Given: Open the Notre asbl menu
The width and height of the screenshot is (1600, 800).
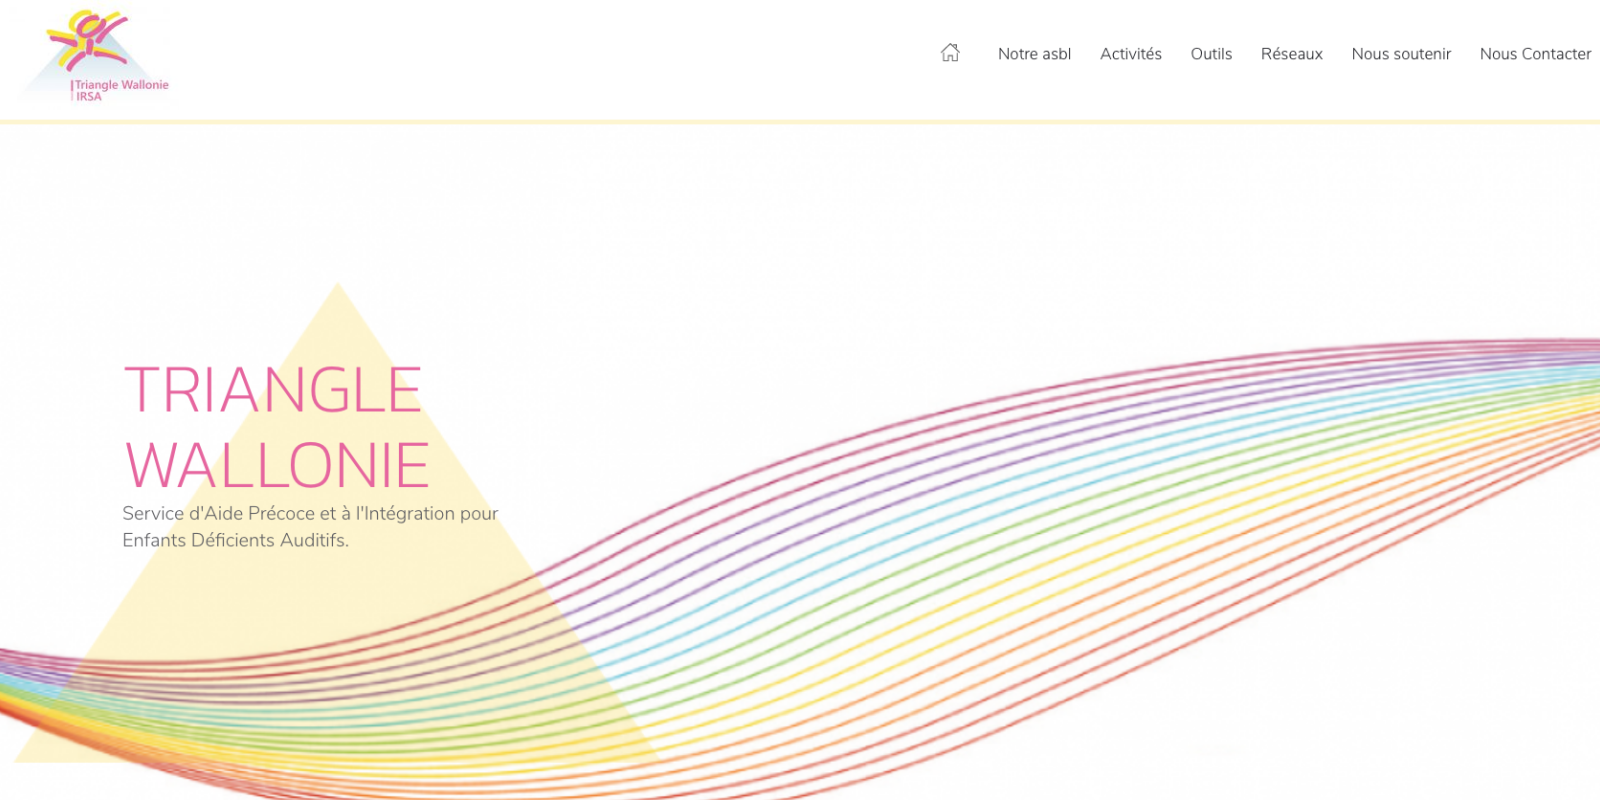Looking at the screenshot, I should click(x=1034, y=54).
